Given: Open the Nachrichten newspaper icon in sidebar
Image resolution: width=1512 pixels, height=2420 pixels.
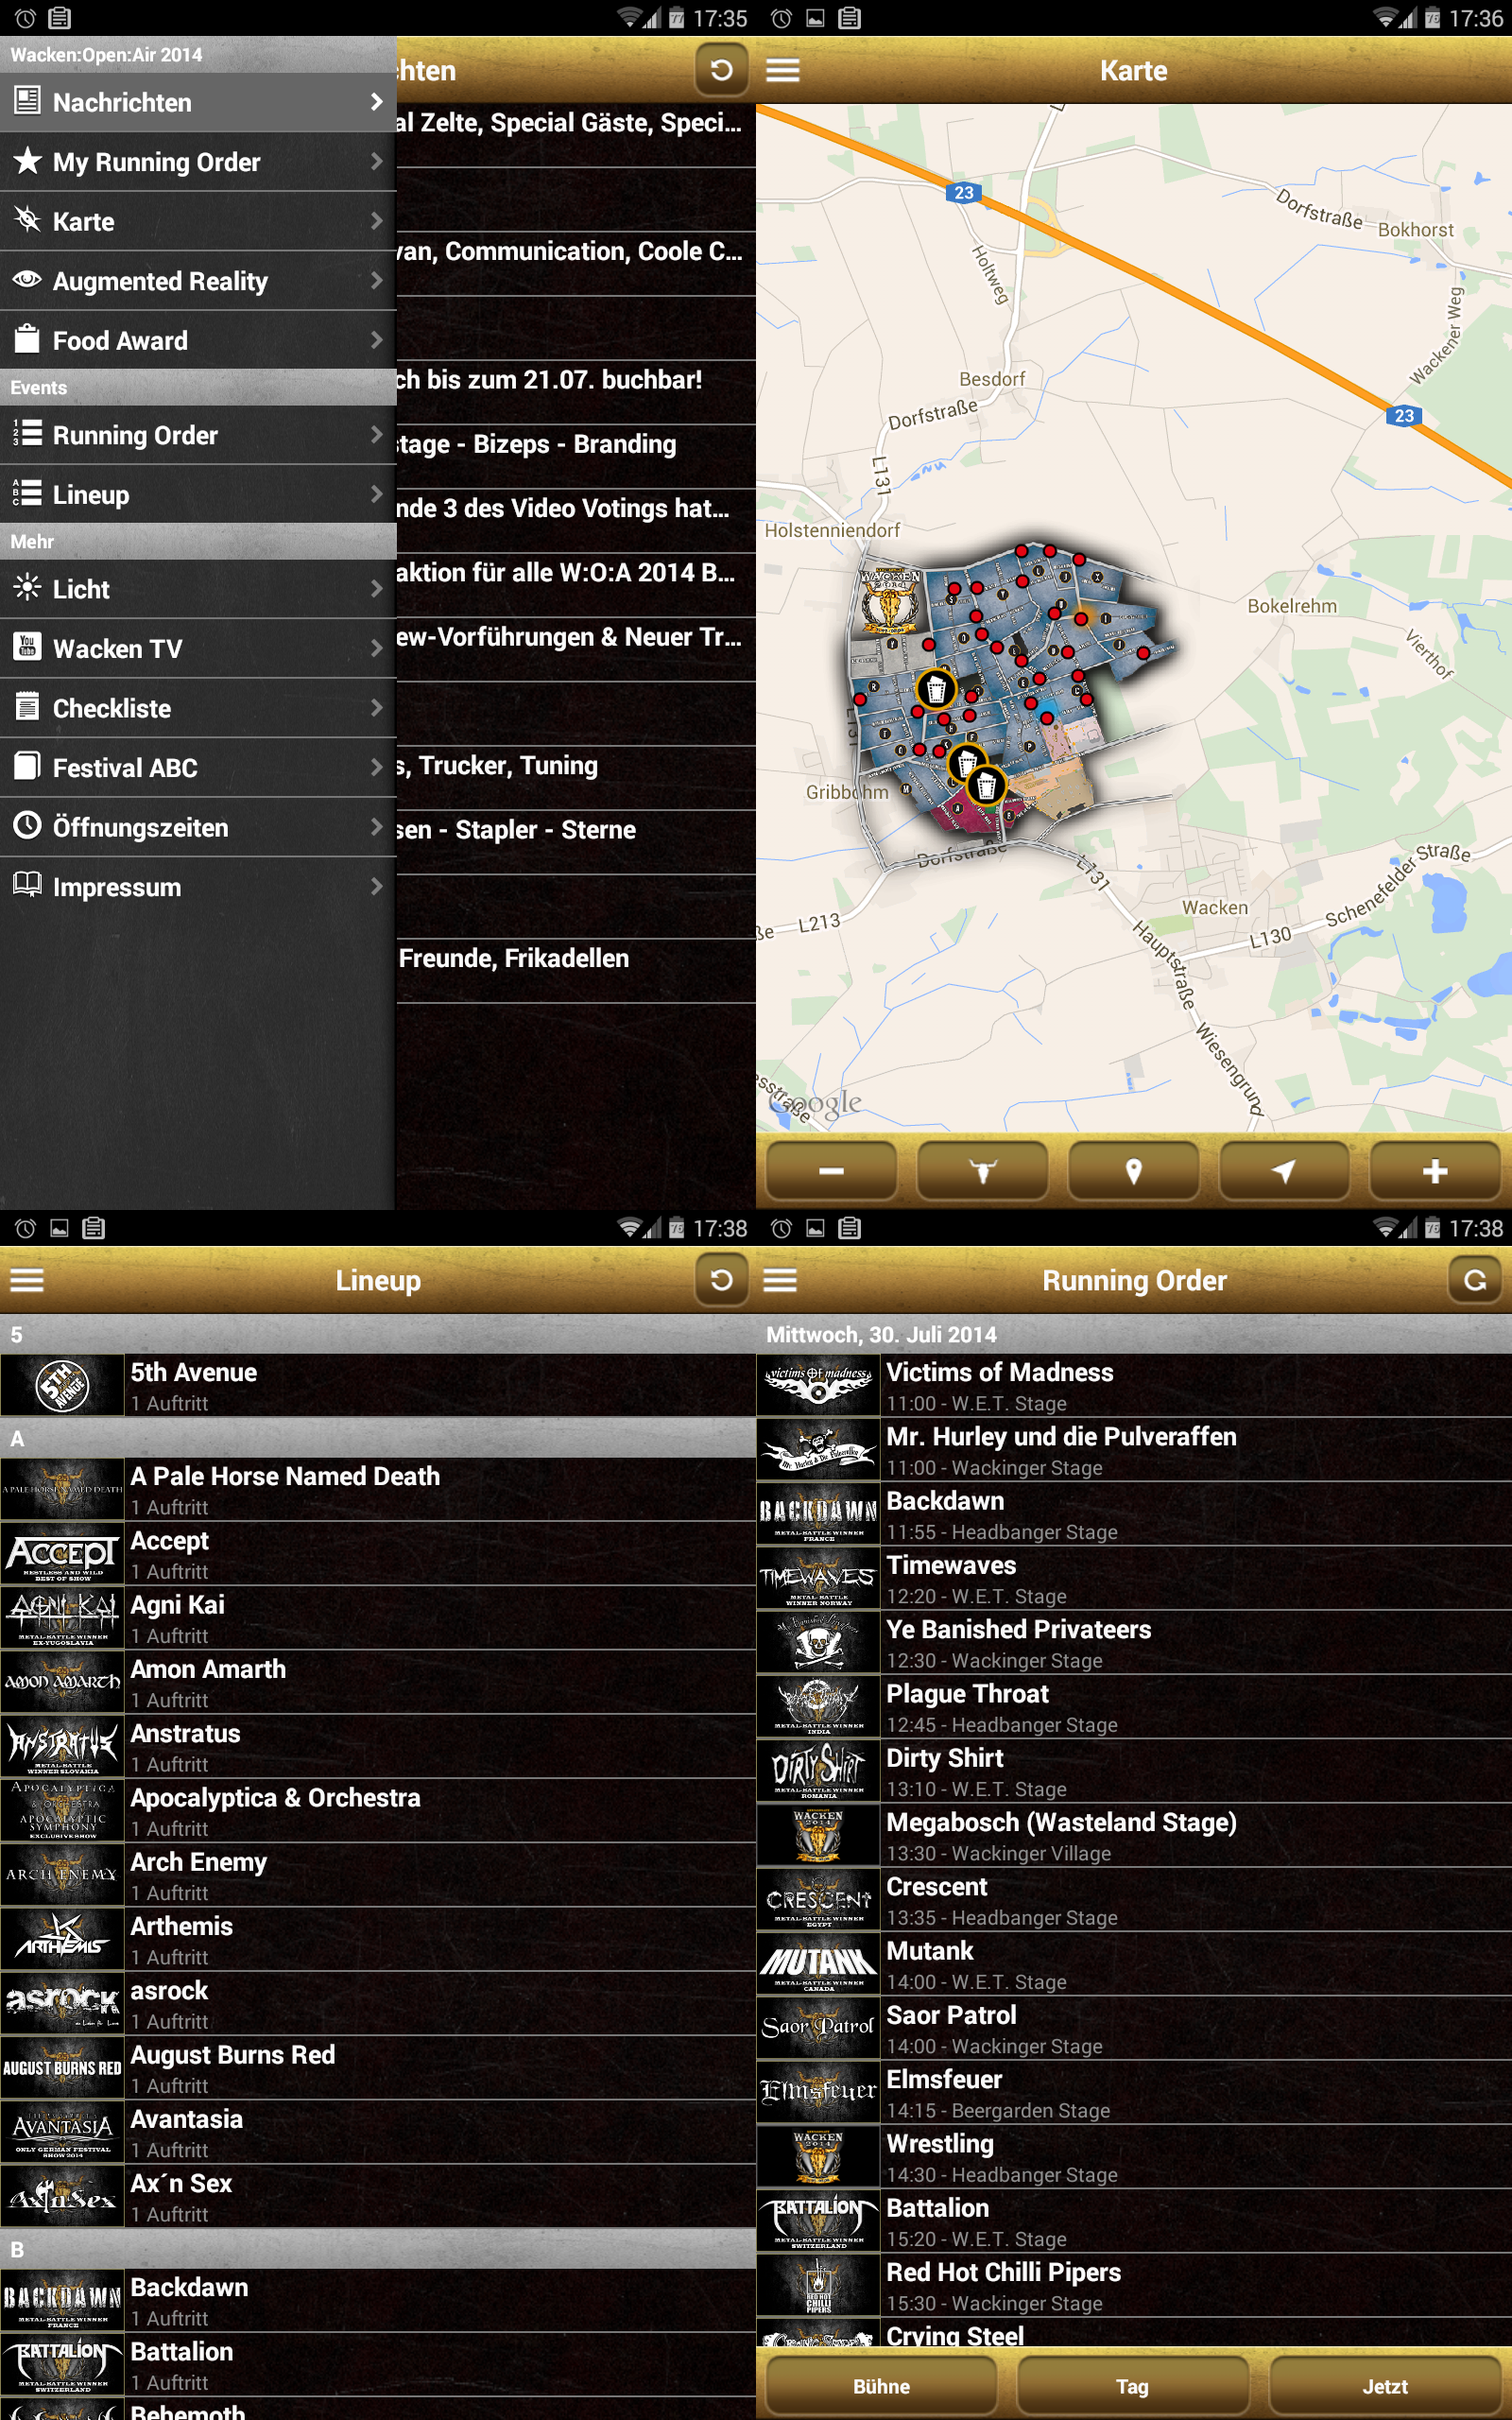Looking at the screenshot, I should 27,101.
